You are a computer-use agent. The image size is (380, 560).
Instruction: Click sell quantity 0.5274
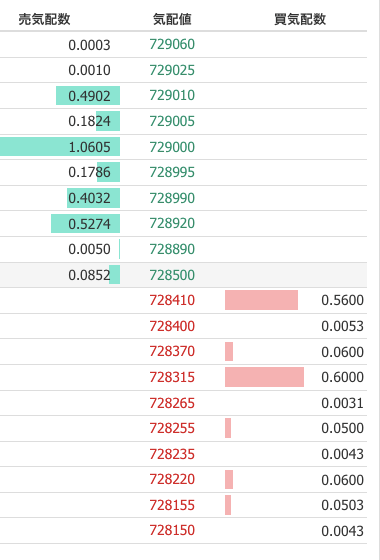click(89, 224)
